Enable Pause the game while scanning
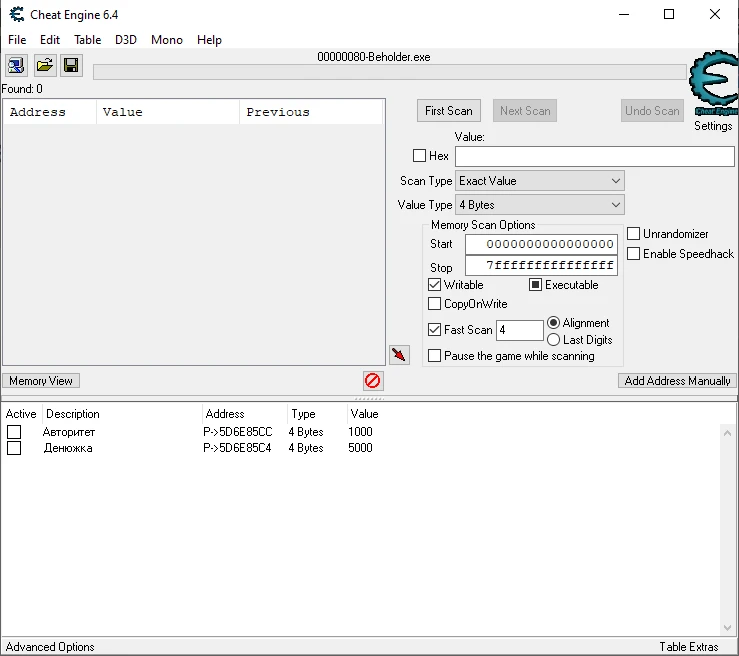 tap(434, 355)
